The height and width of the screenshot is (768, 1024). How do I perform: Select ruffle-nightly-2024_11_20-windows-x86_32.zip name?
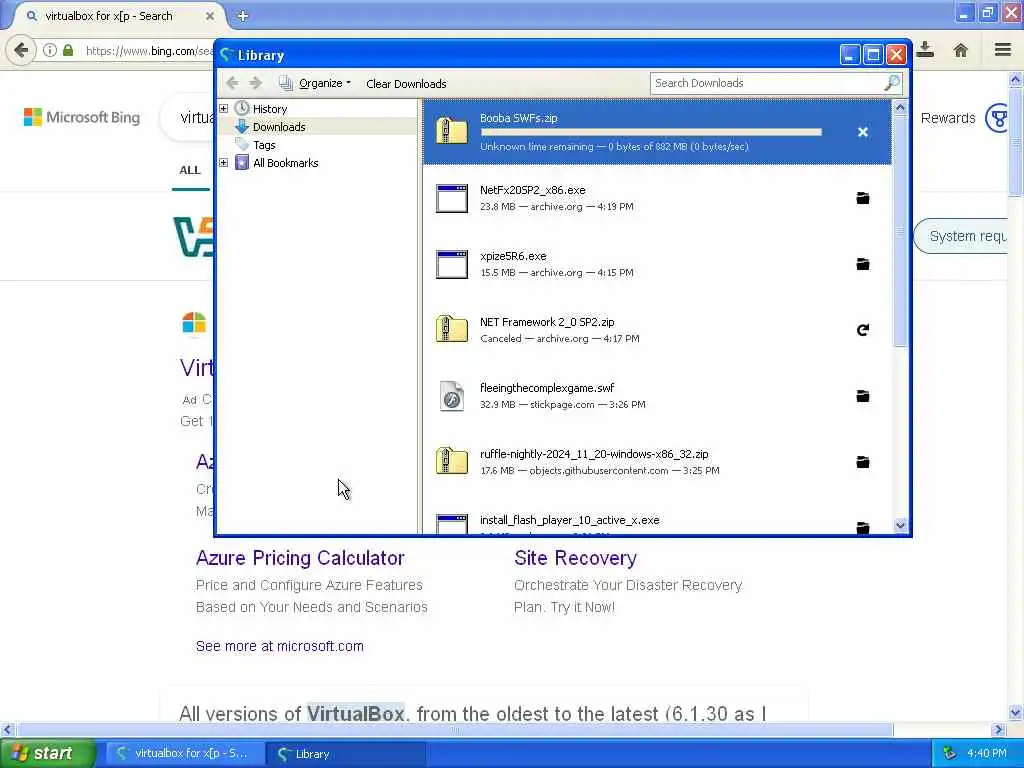pos(594,454)
